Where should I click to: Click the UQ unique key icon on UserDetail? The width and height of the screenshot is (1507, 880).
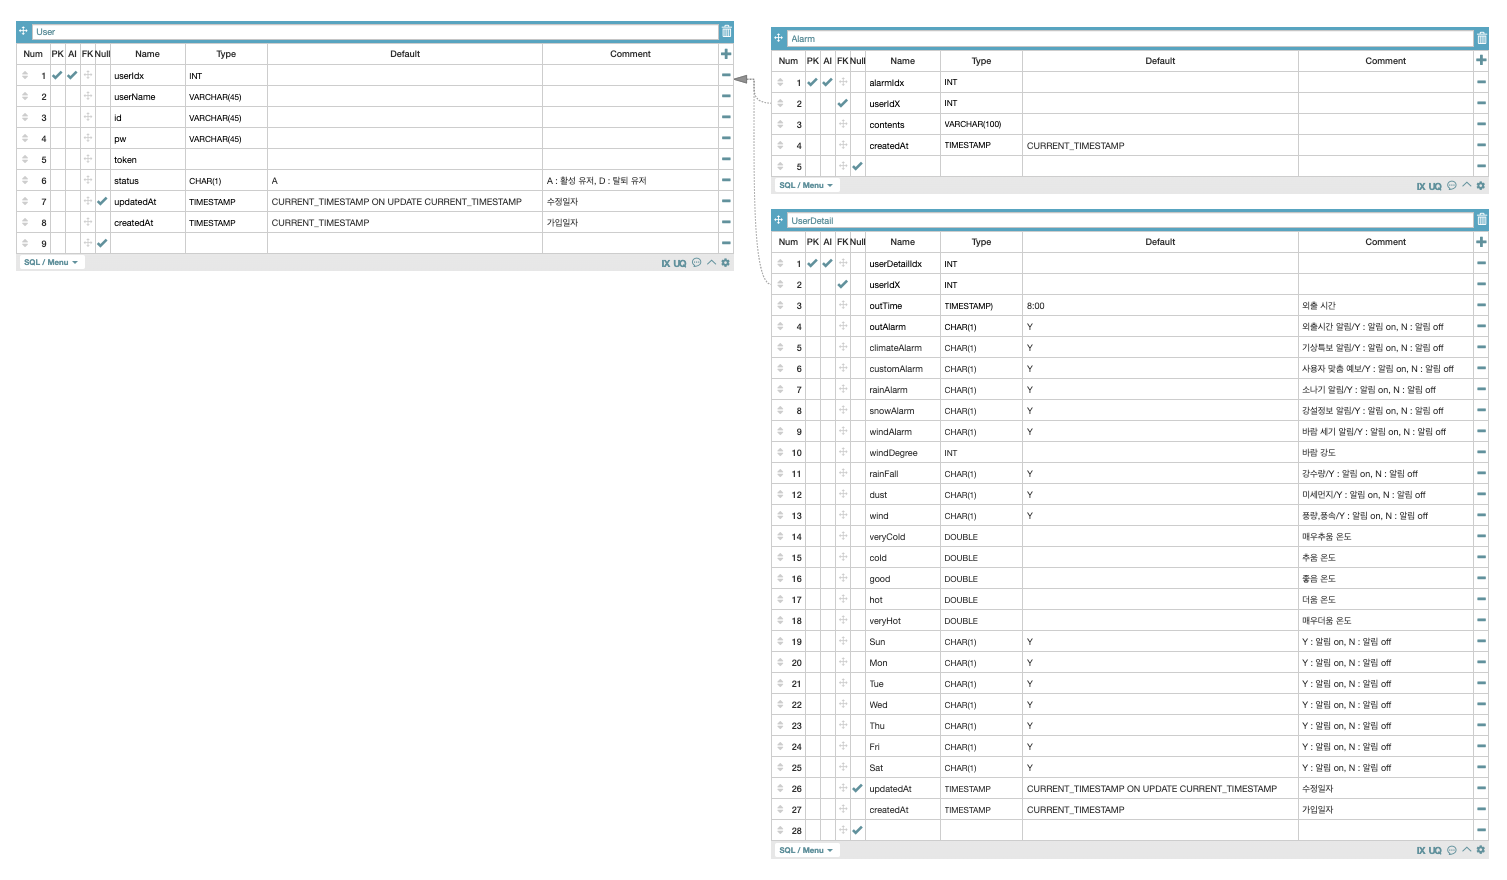tap(1434, 850)
